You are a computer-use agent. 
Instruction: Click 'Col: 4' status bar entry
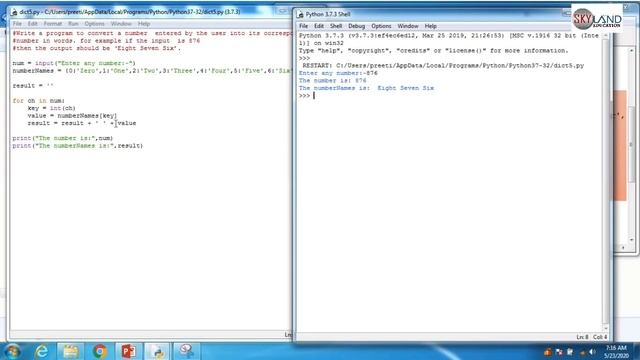600,337
